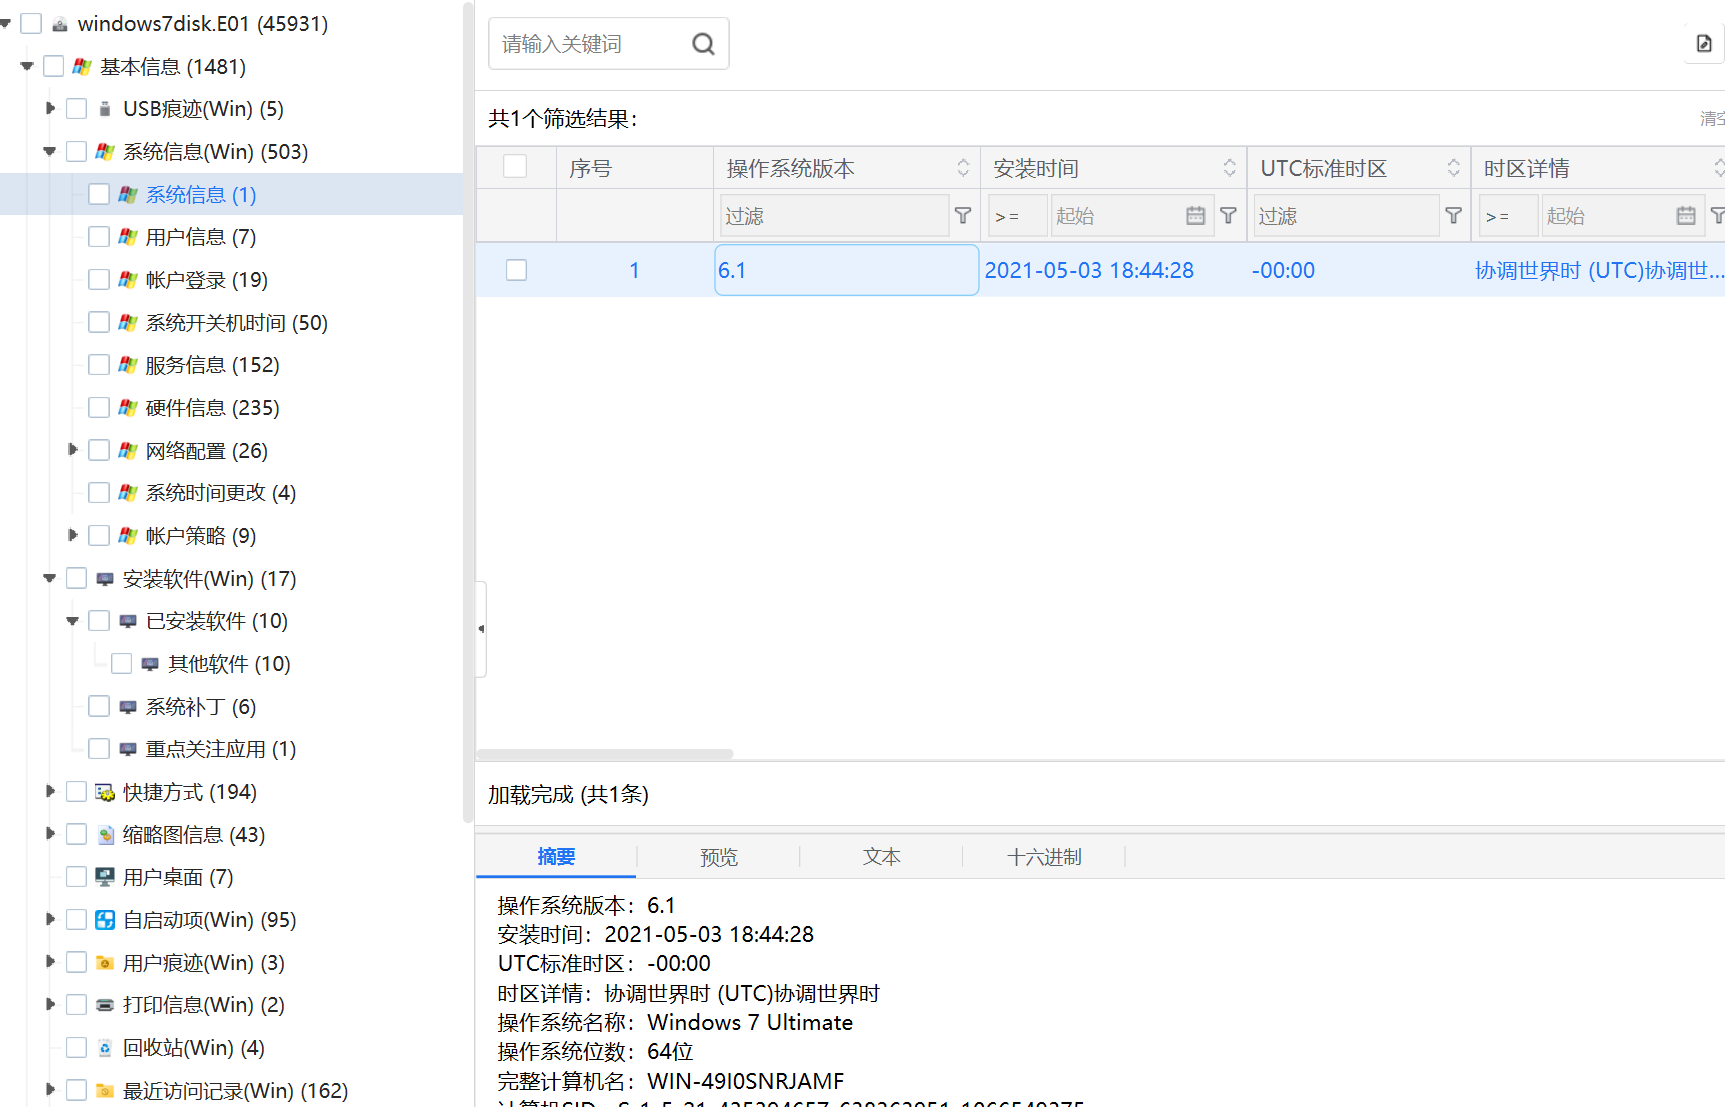
Task: Switch to the 预览 tab
Action: (x=719, y=857)
